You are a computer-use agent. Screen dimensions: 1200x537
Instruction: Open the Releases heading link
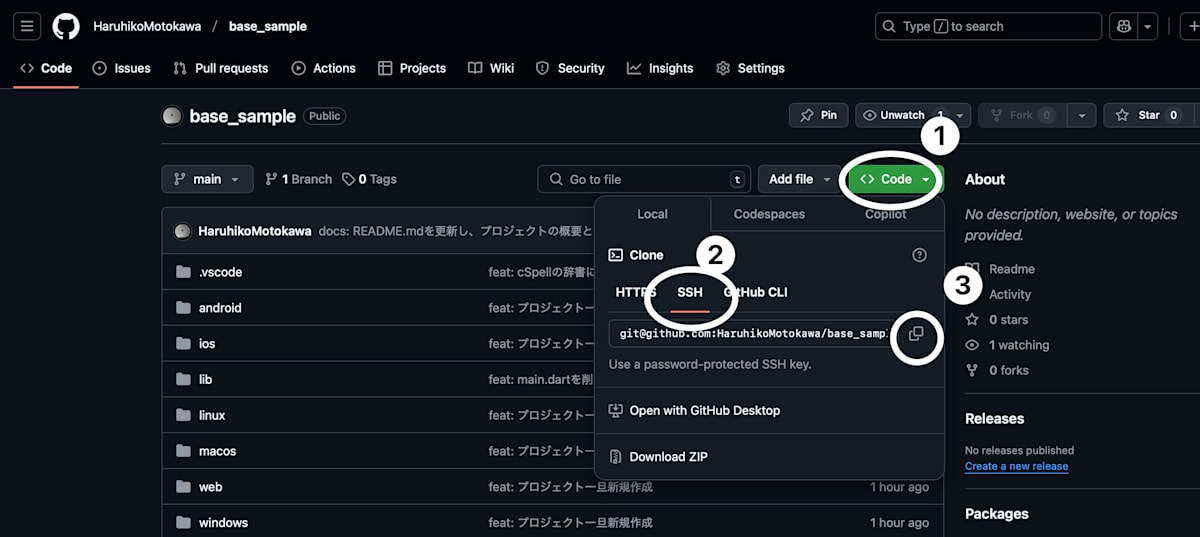(994, 419)
